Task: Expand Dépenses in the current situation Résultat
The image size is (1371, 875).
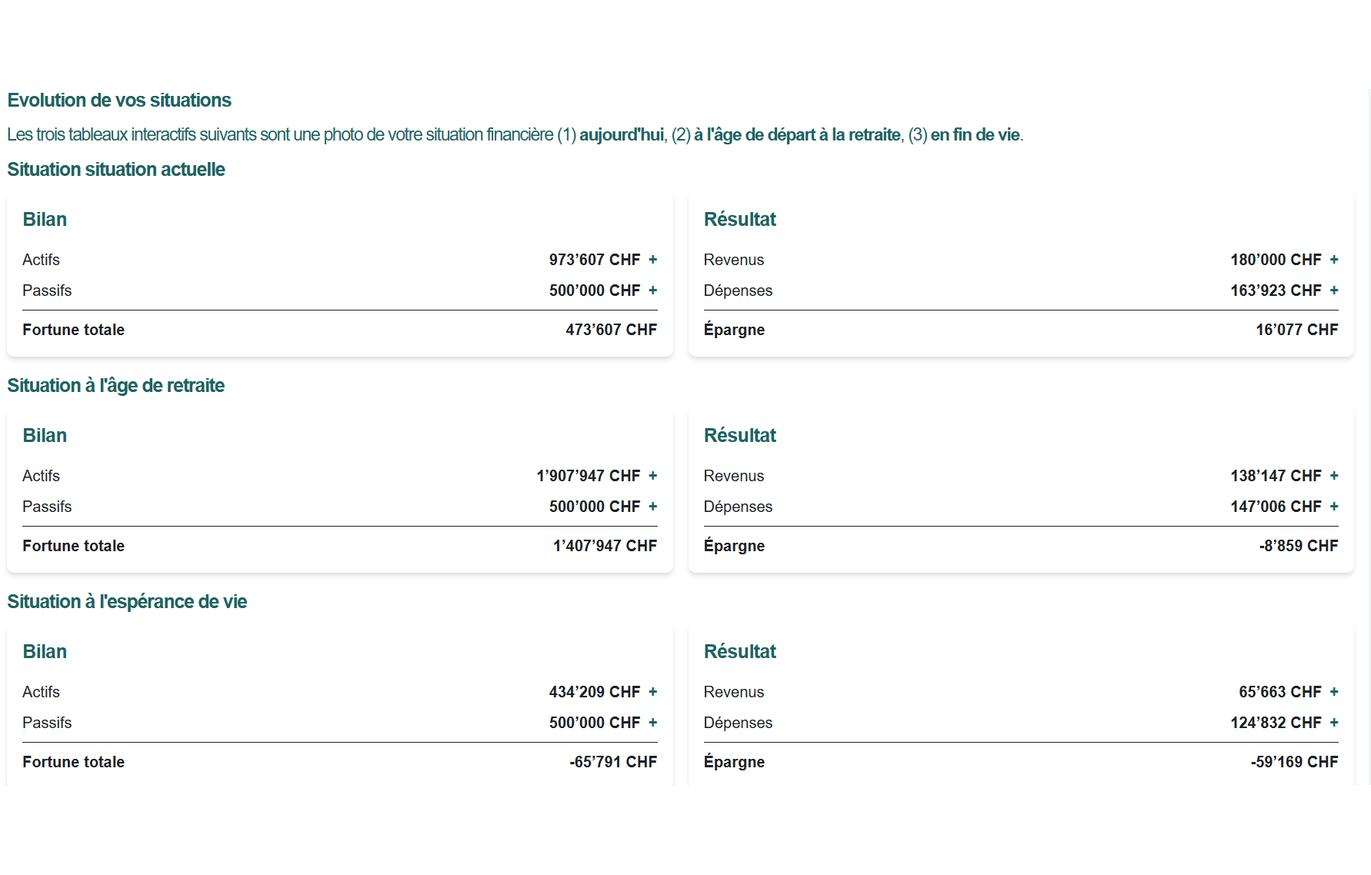Action: pos(1334,290)
